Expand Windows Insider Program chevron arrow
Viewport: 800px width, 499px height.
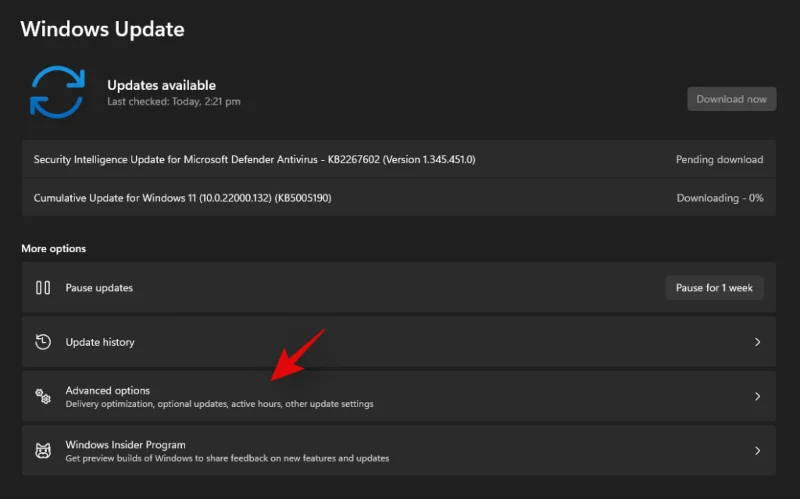[x=758, y=451]
